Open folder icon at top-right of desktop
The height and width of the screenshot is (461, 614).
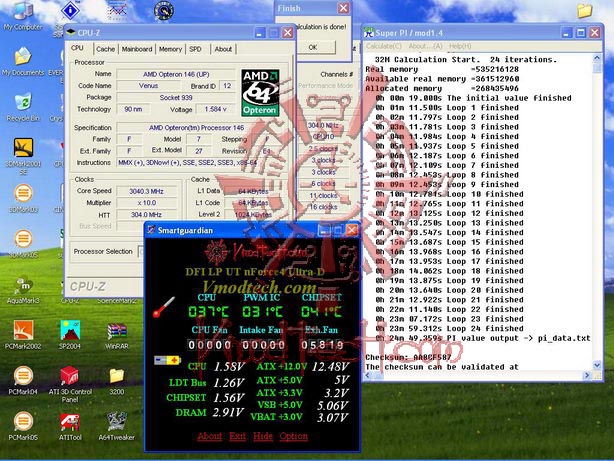pos(584,11)
